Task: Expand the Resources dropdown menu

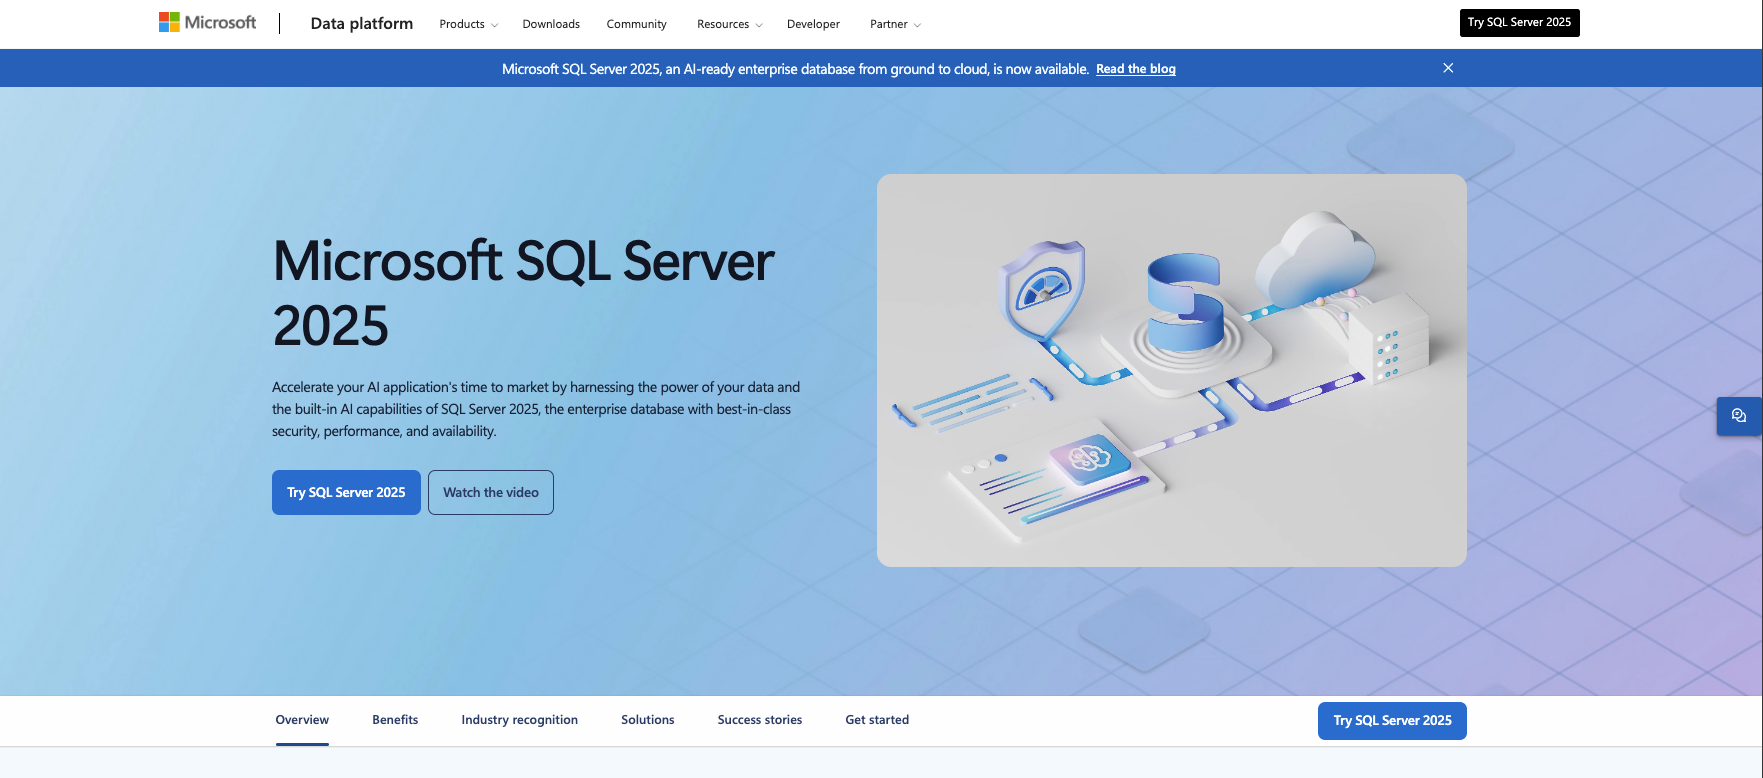Action: click(729, 24)
